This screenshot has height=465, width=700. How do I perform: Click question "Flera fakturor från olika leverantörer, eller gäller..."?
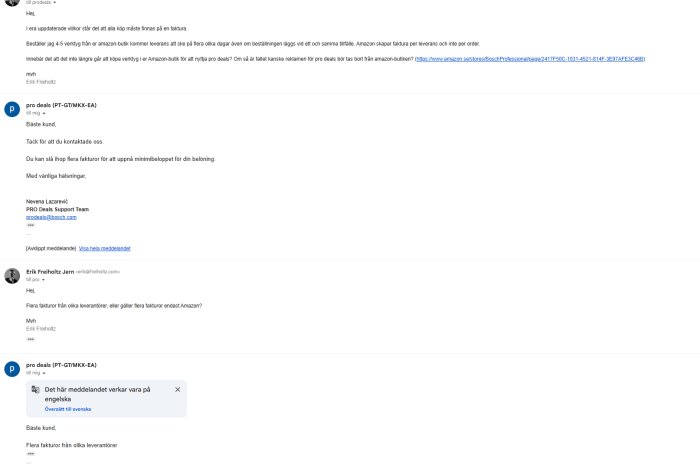point(114,306)
